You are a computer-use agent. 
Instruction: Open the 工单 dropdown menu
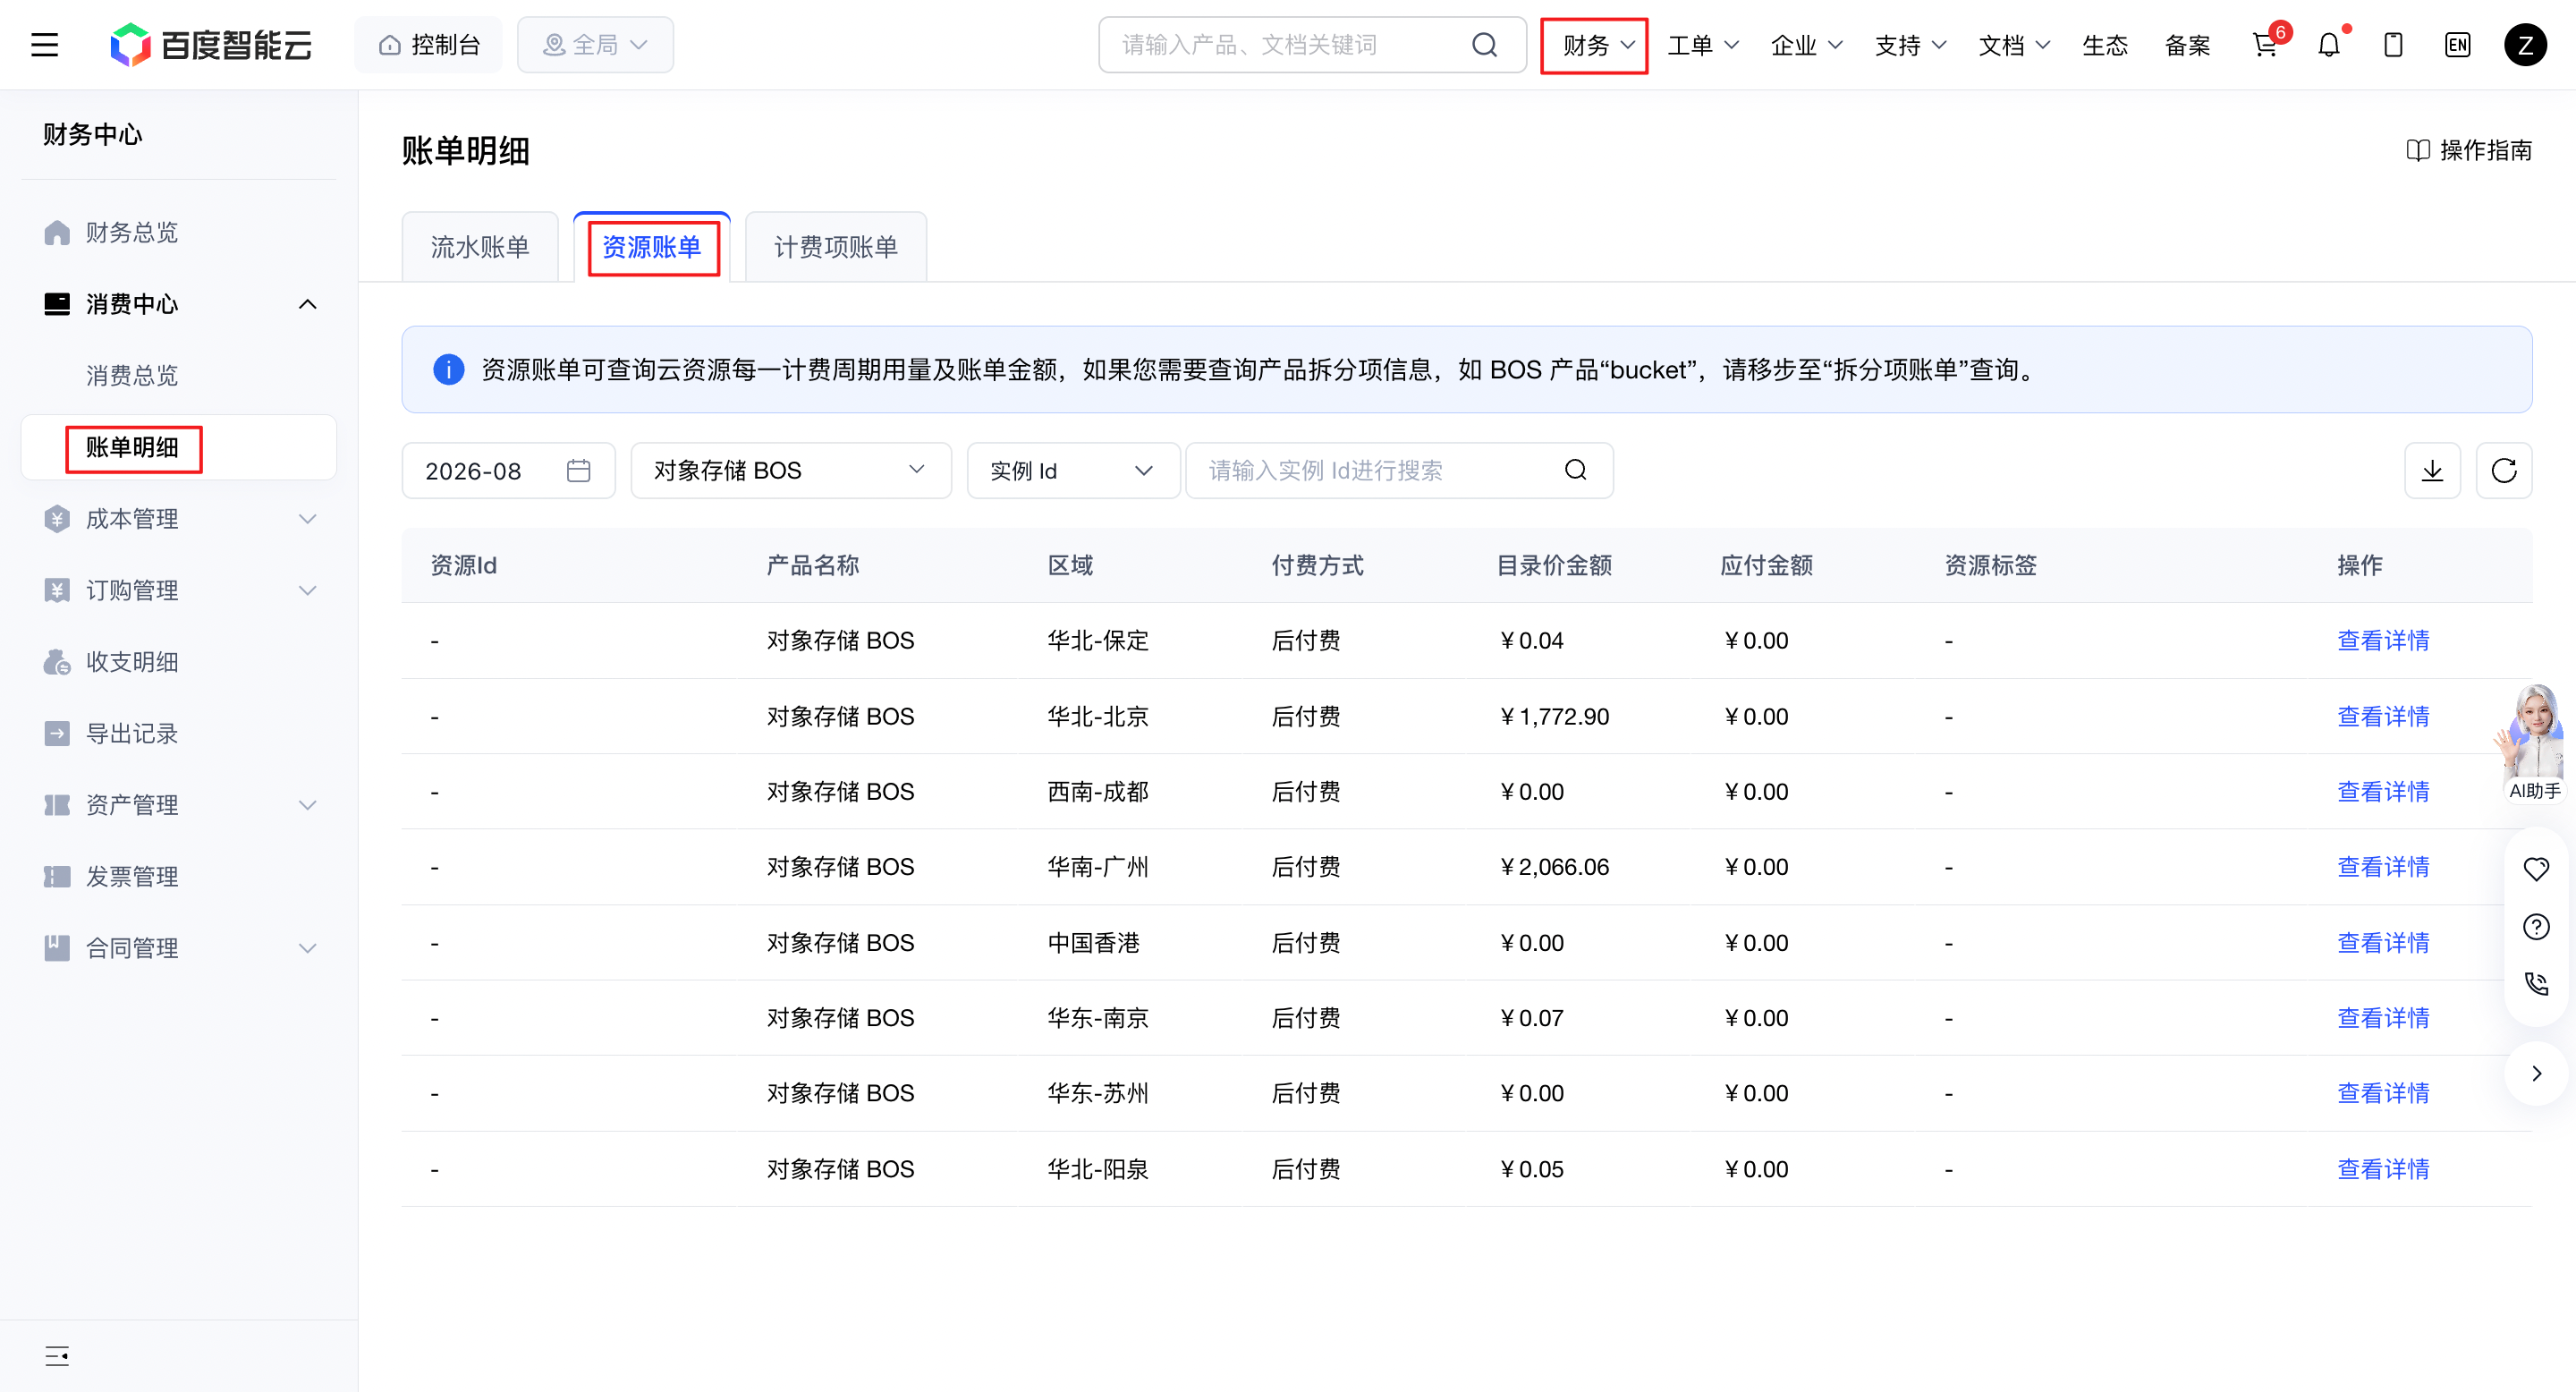(x=1703, y=45)
